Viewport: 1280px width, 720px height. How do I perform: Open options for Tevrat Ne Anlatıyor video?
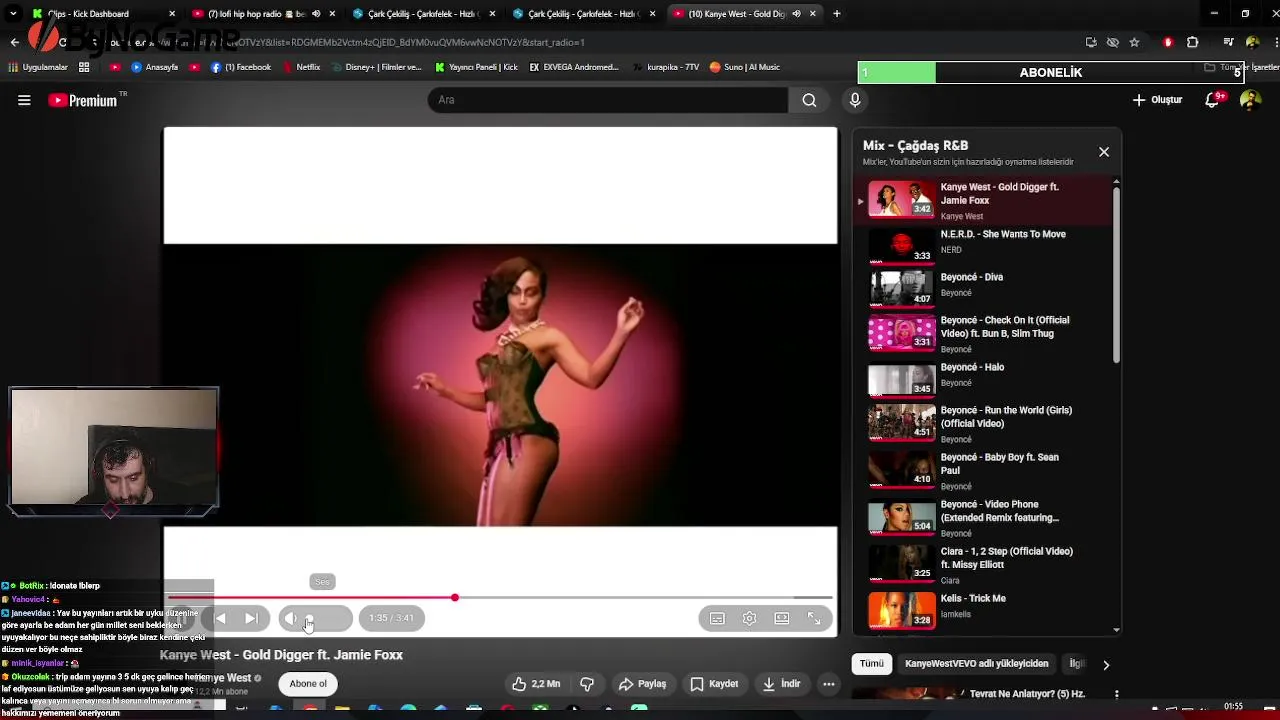click(1116, 694)
